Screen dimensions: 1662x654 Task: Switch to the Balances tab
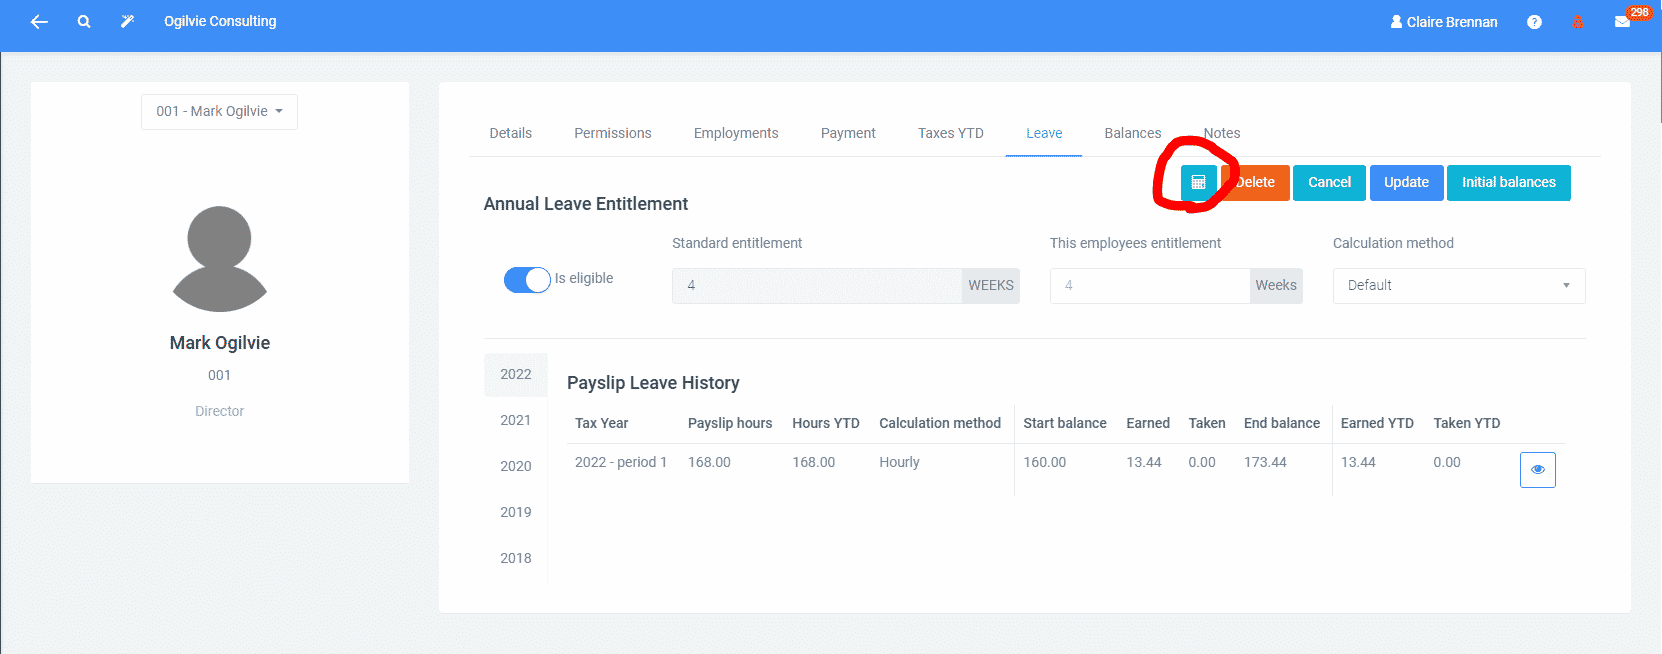tap(1132, 133)
